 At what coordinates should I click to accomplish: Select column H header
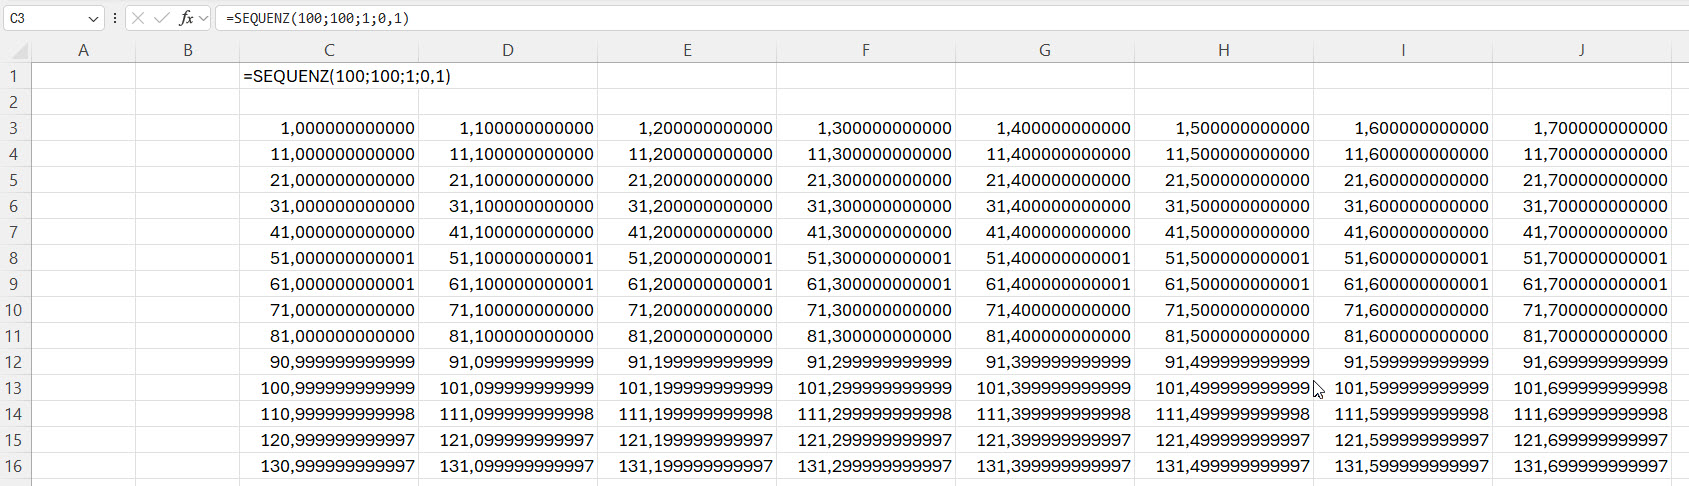tap(1223, 50)
